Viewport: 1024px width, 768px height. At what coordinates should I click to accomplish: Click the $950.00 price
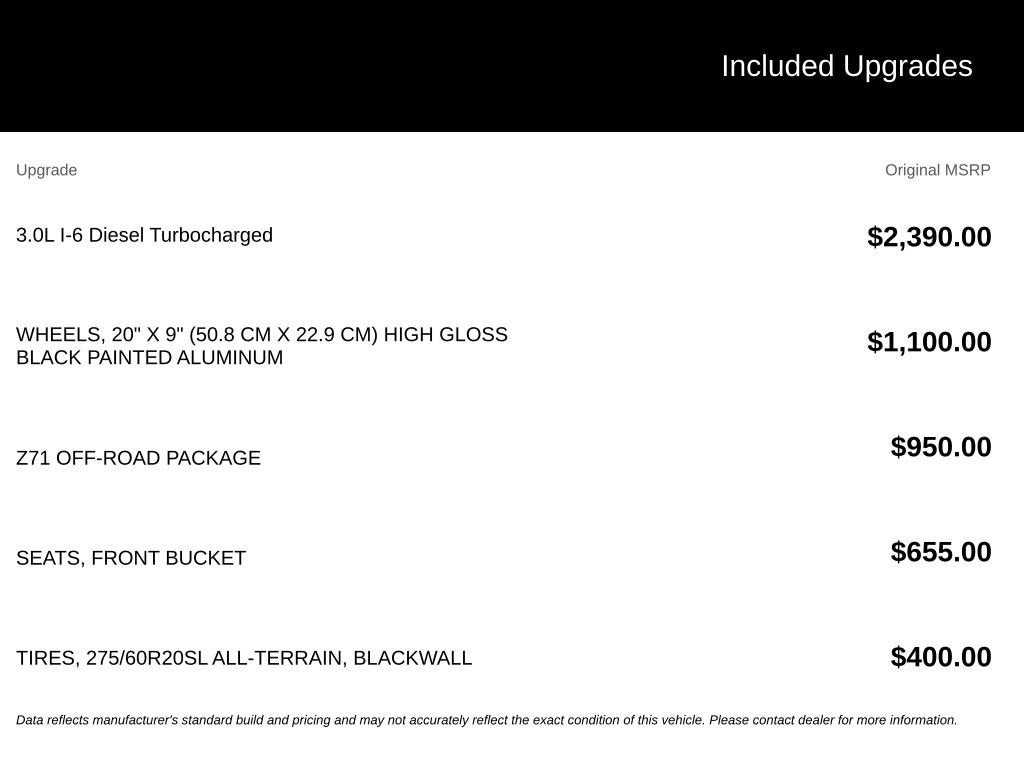coord(940,447)
